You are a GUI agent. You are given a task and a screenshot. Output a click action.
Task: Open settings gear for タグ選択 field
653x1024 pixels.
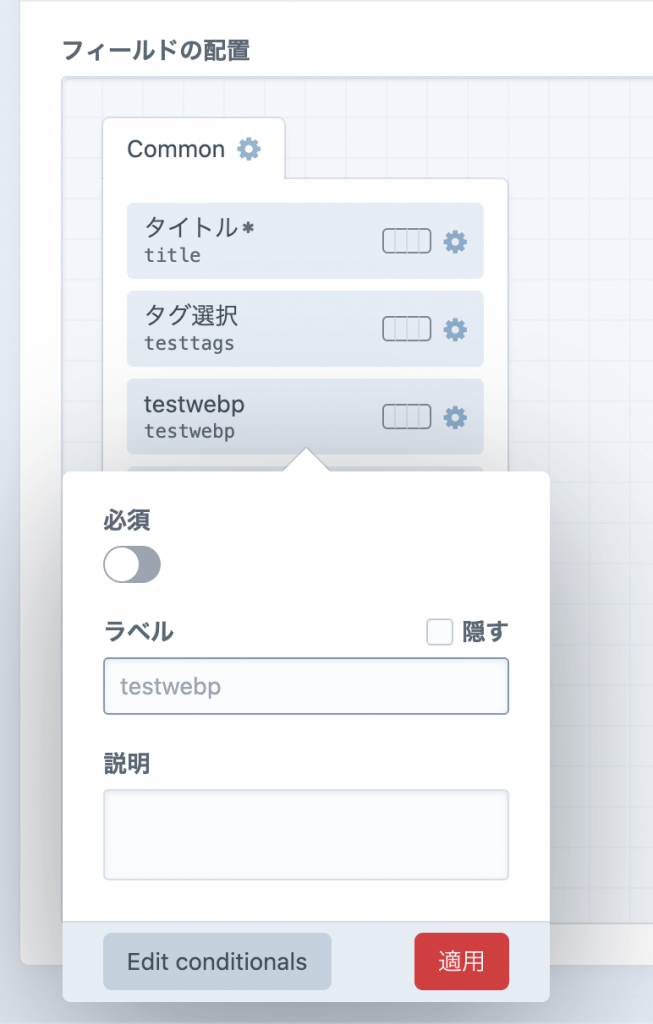click(x=455, y=329)
